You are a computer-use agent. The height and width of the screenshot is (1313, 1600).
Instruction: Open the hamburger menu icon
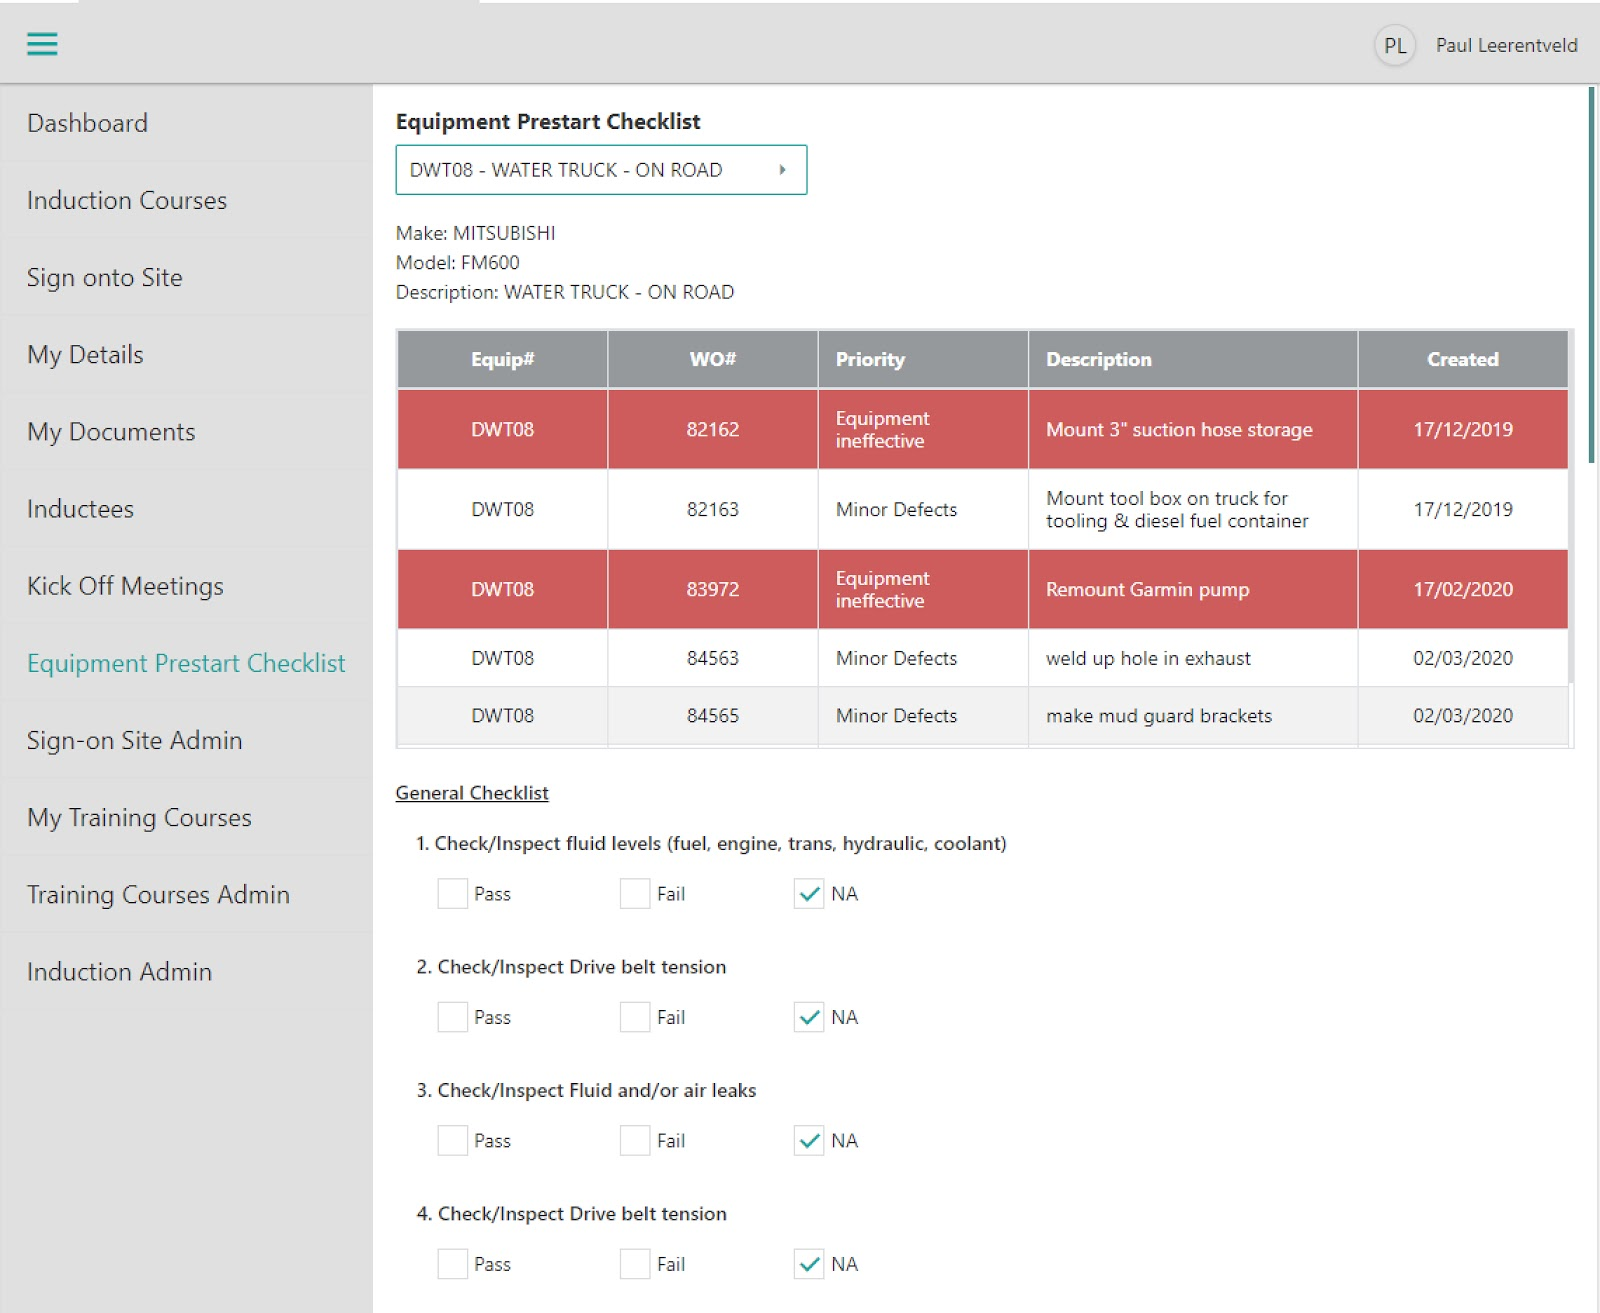coord(42,44)
